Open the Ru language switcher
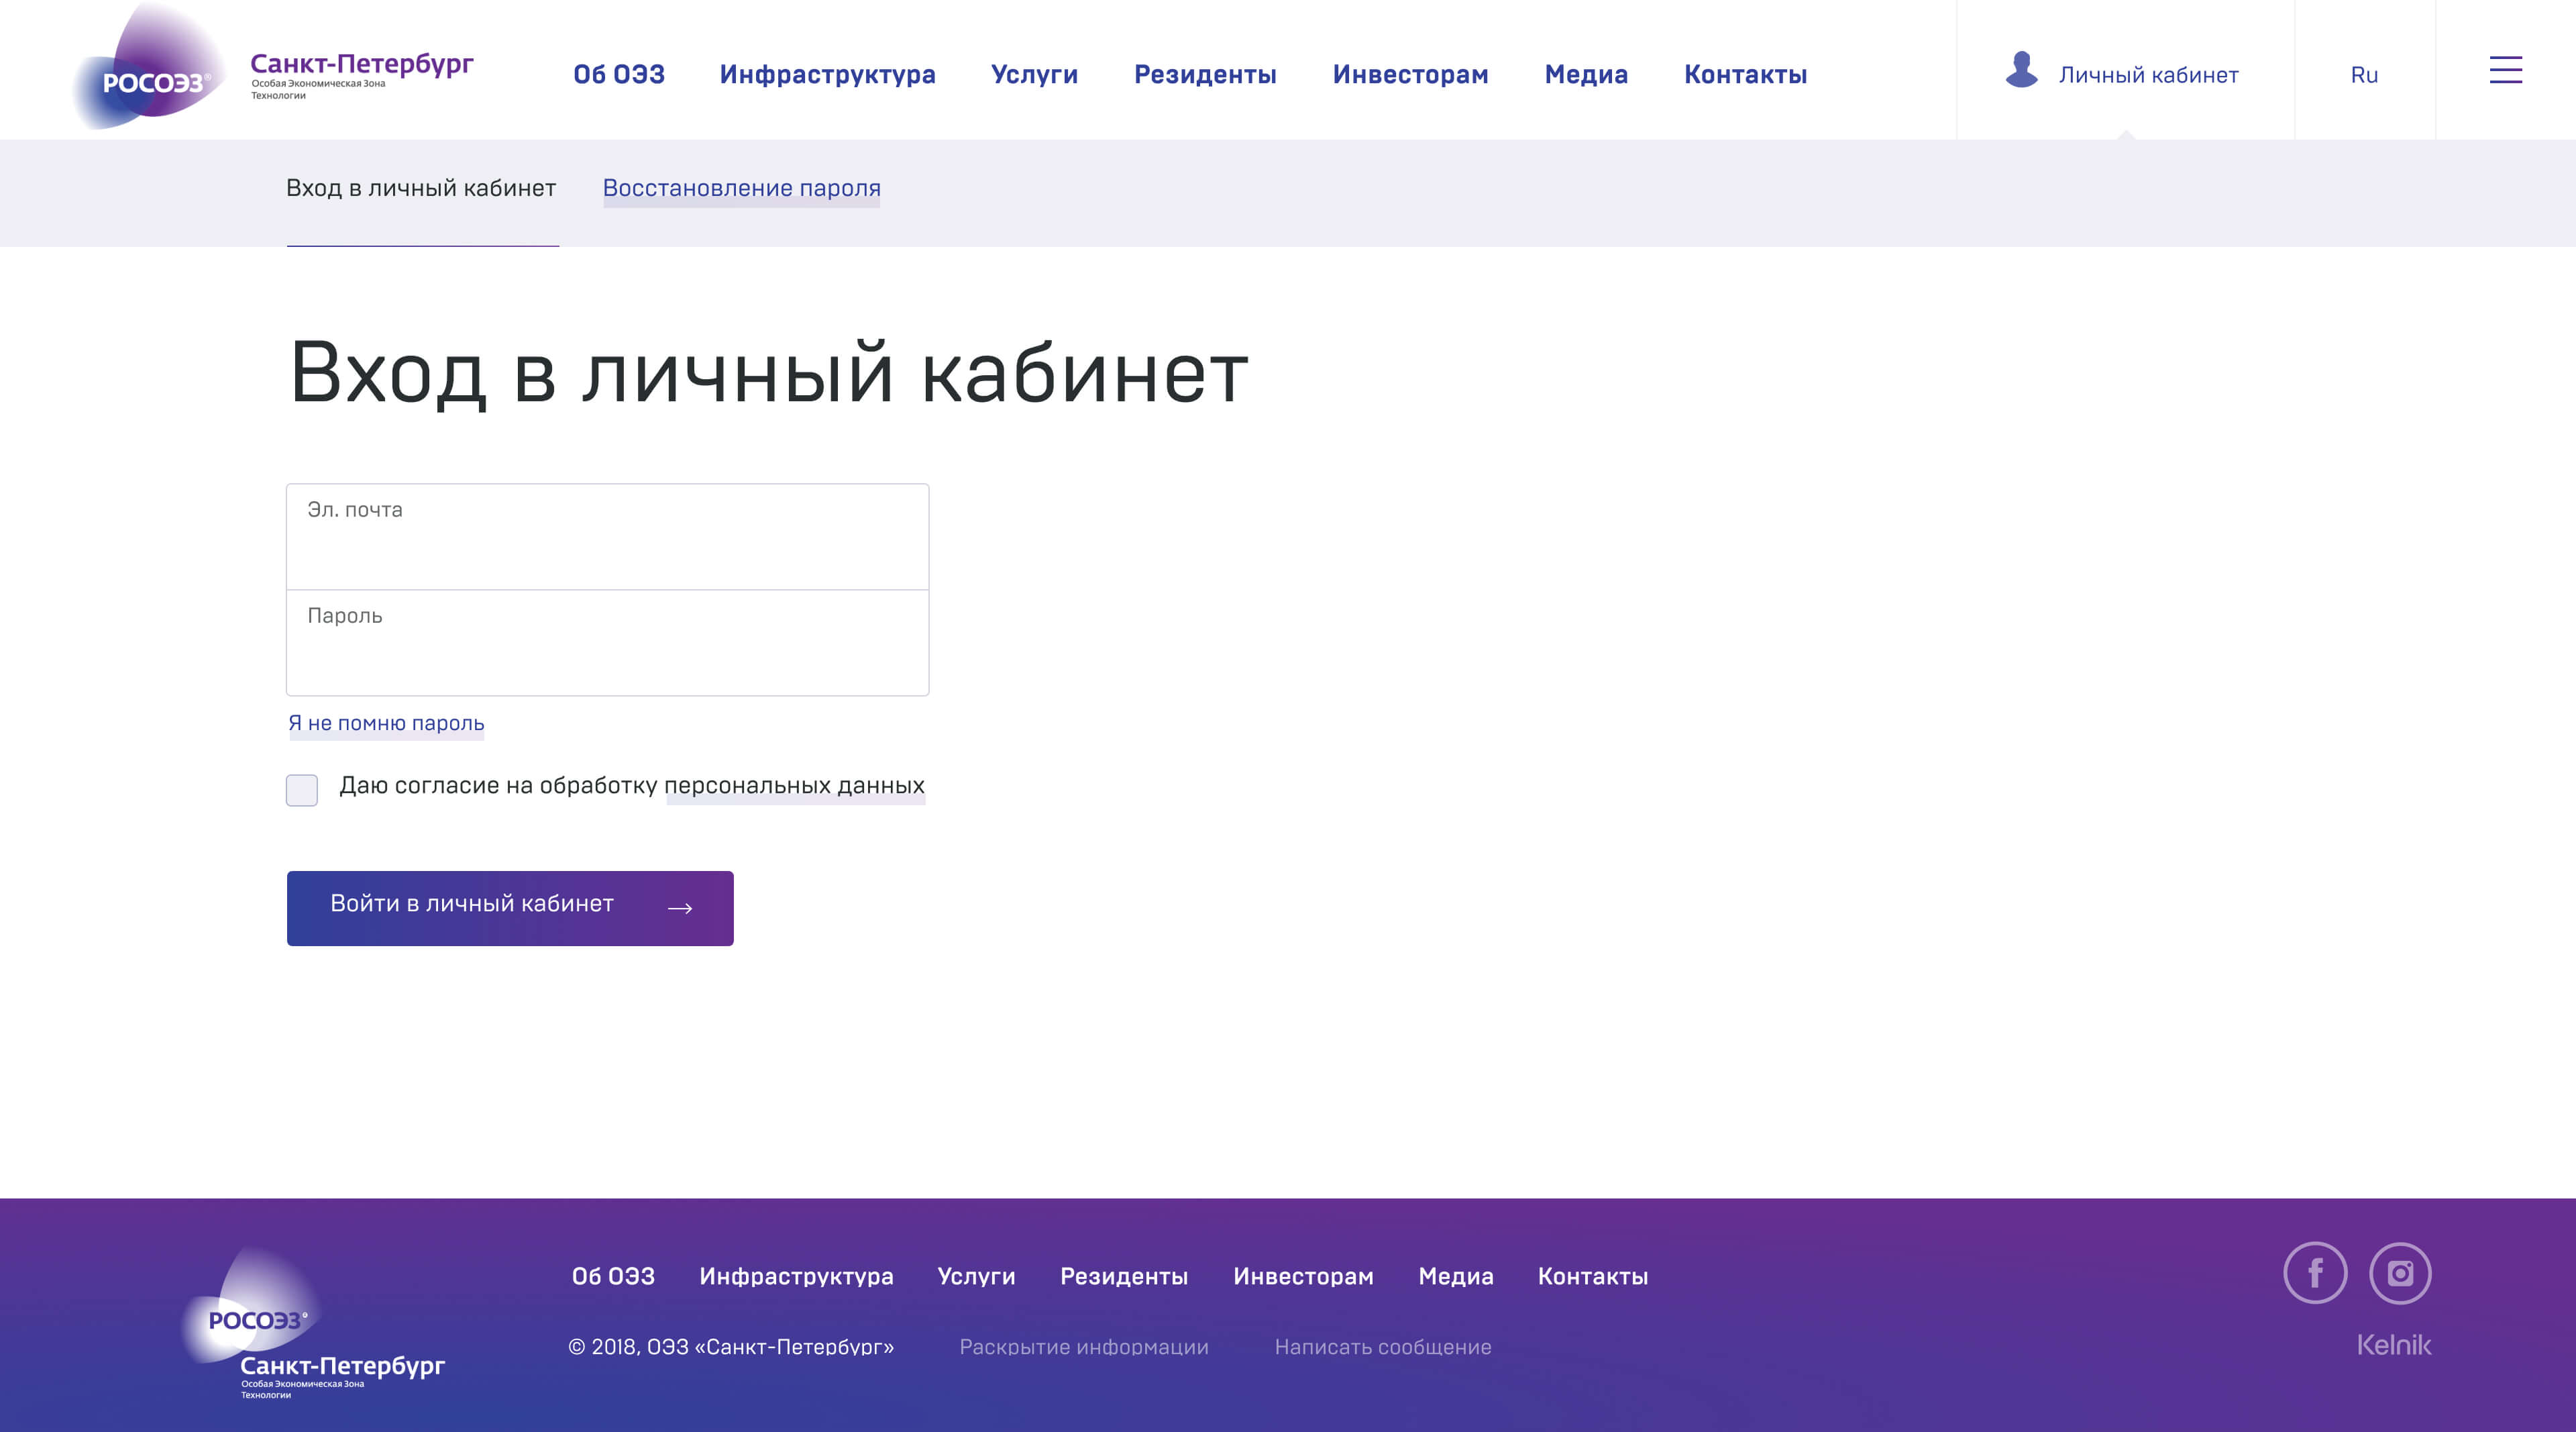The width and height of the screenshot is (2576, 1432). coord(2364,75)
